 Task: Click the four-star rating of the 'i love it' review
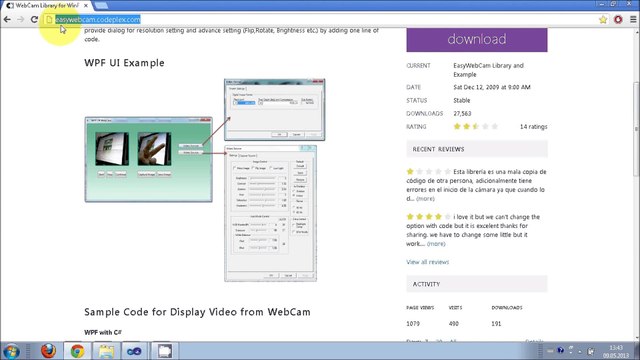(429, 217)
